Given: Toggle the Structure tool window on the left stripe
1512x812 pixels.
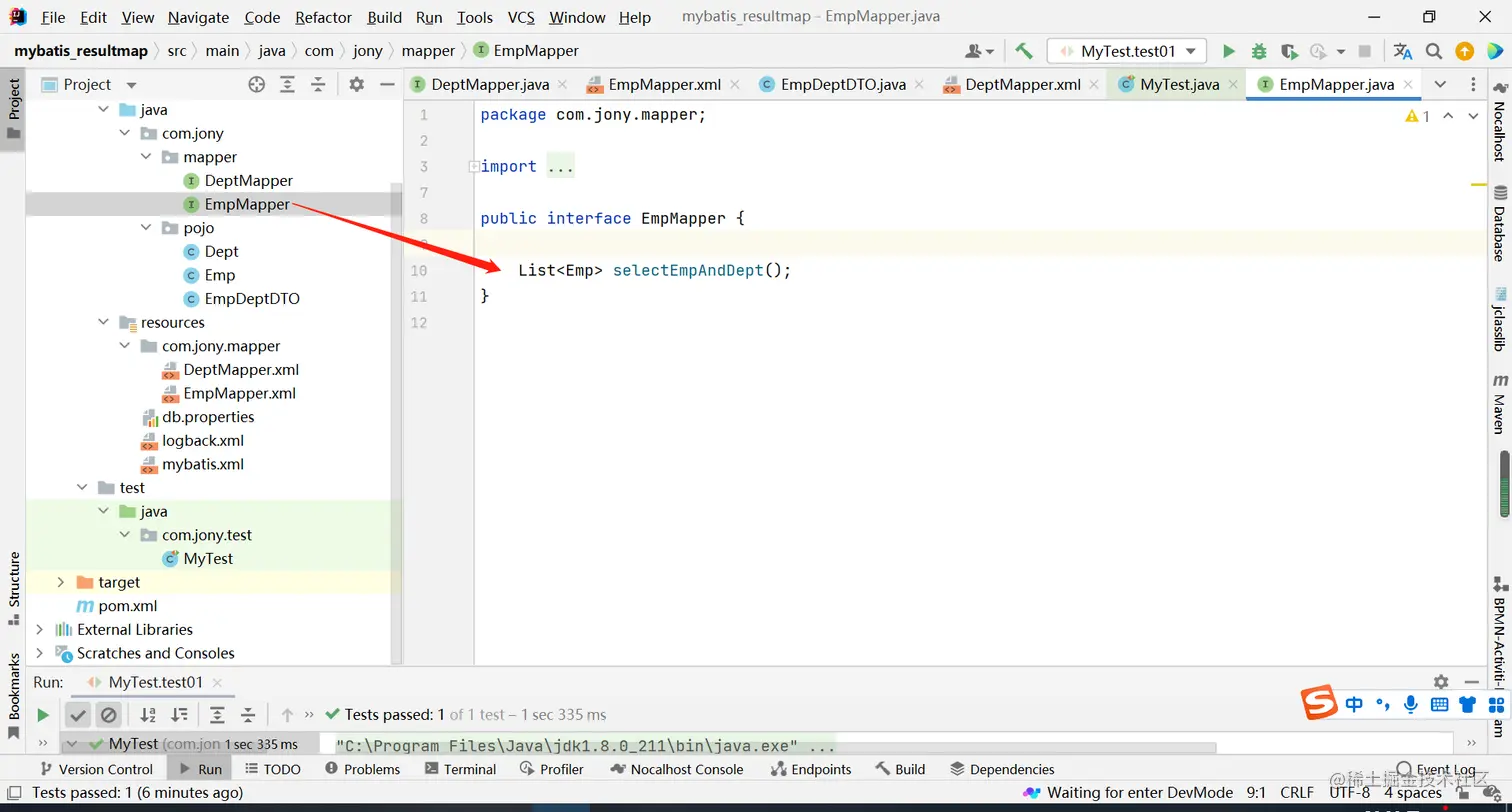Looking at the screenshot, I should (14, 588).
